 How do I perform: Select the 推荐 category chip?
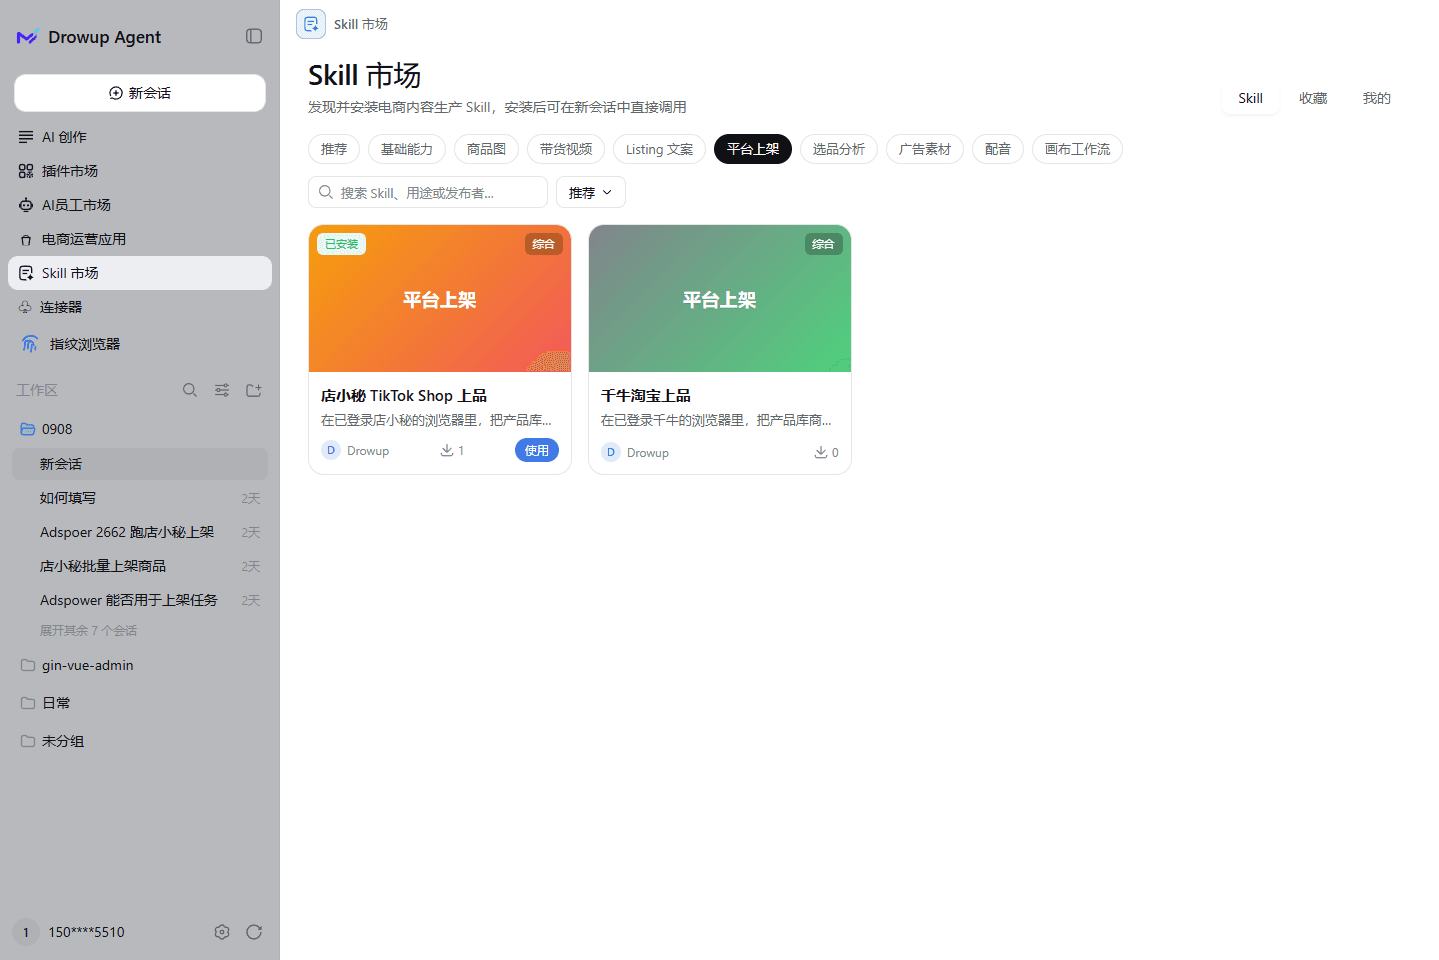coord(334,149)
